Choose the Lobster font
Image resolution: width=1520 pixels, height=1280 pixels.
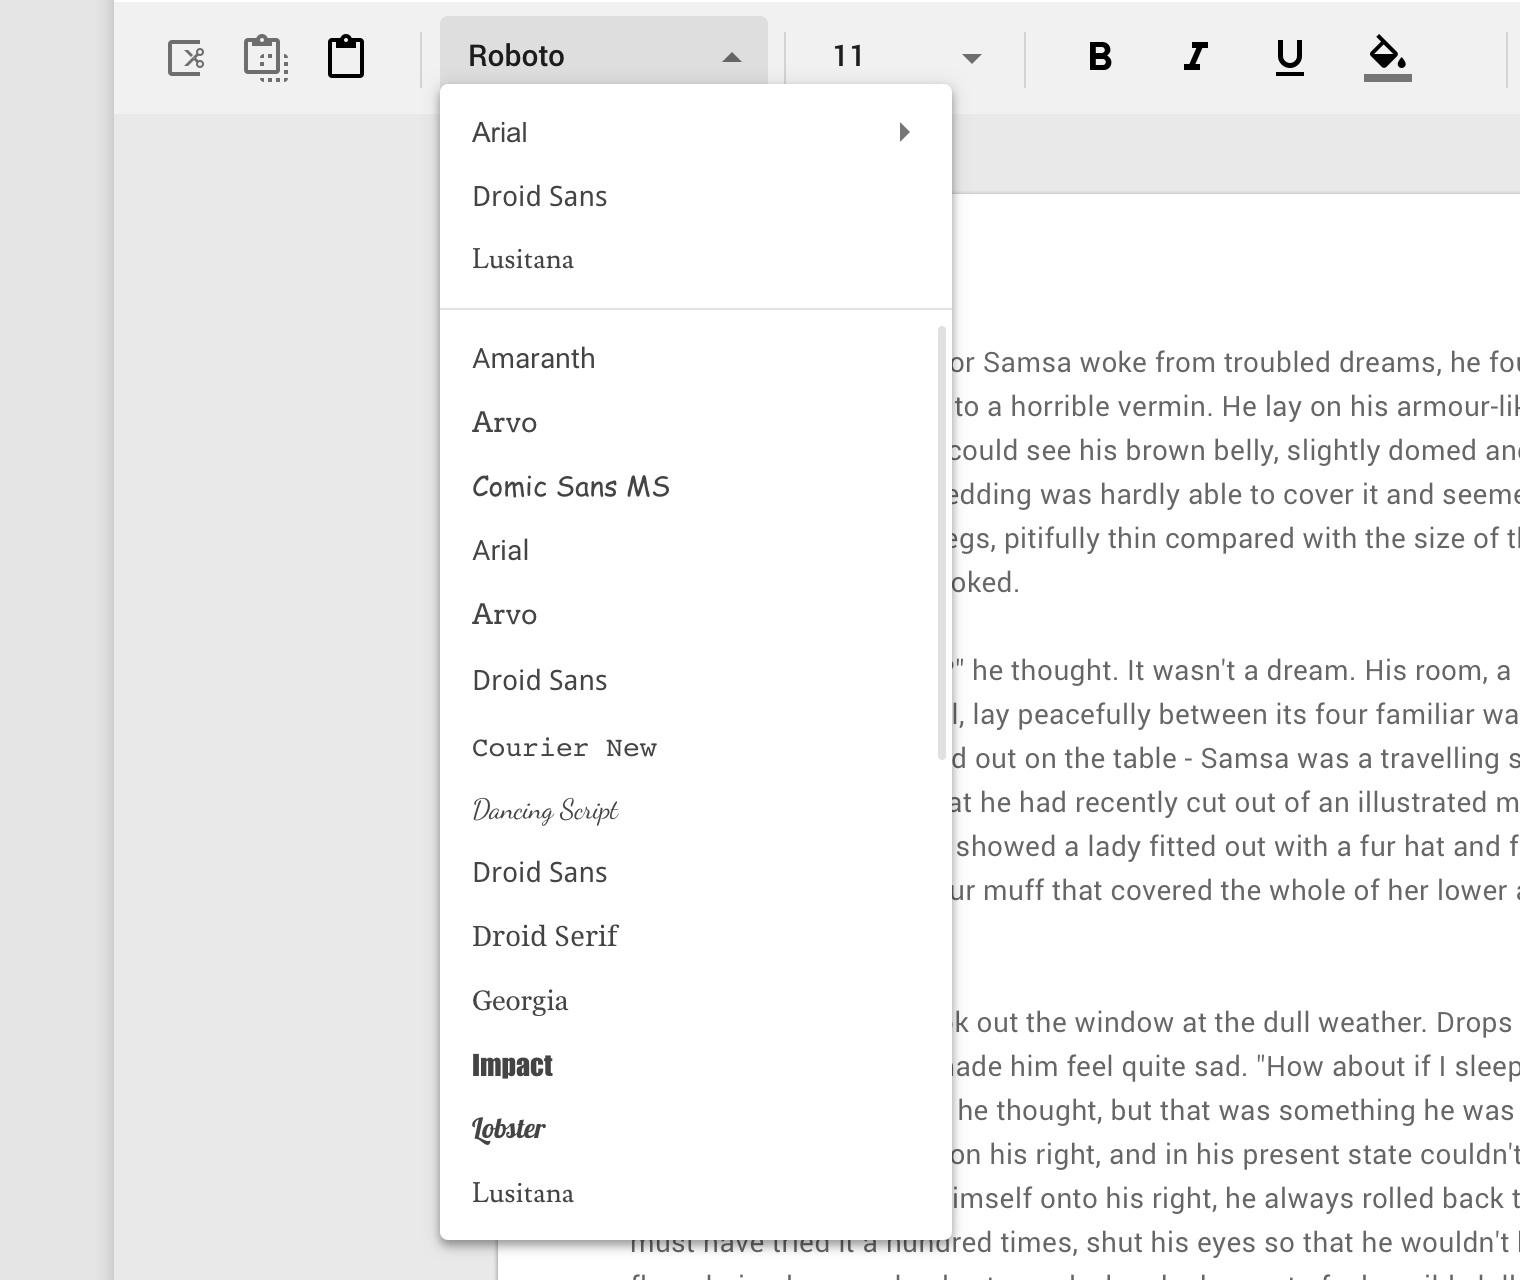pyautogui.click(x=508, y=1129)
